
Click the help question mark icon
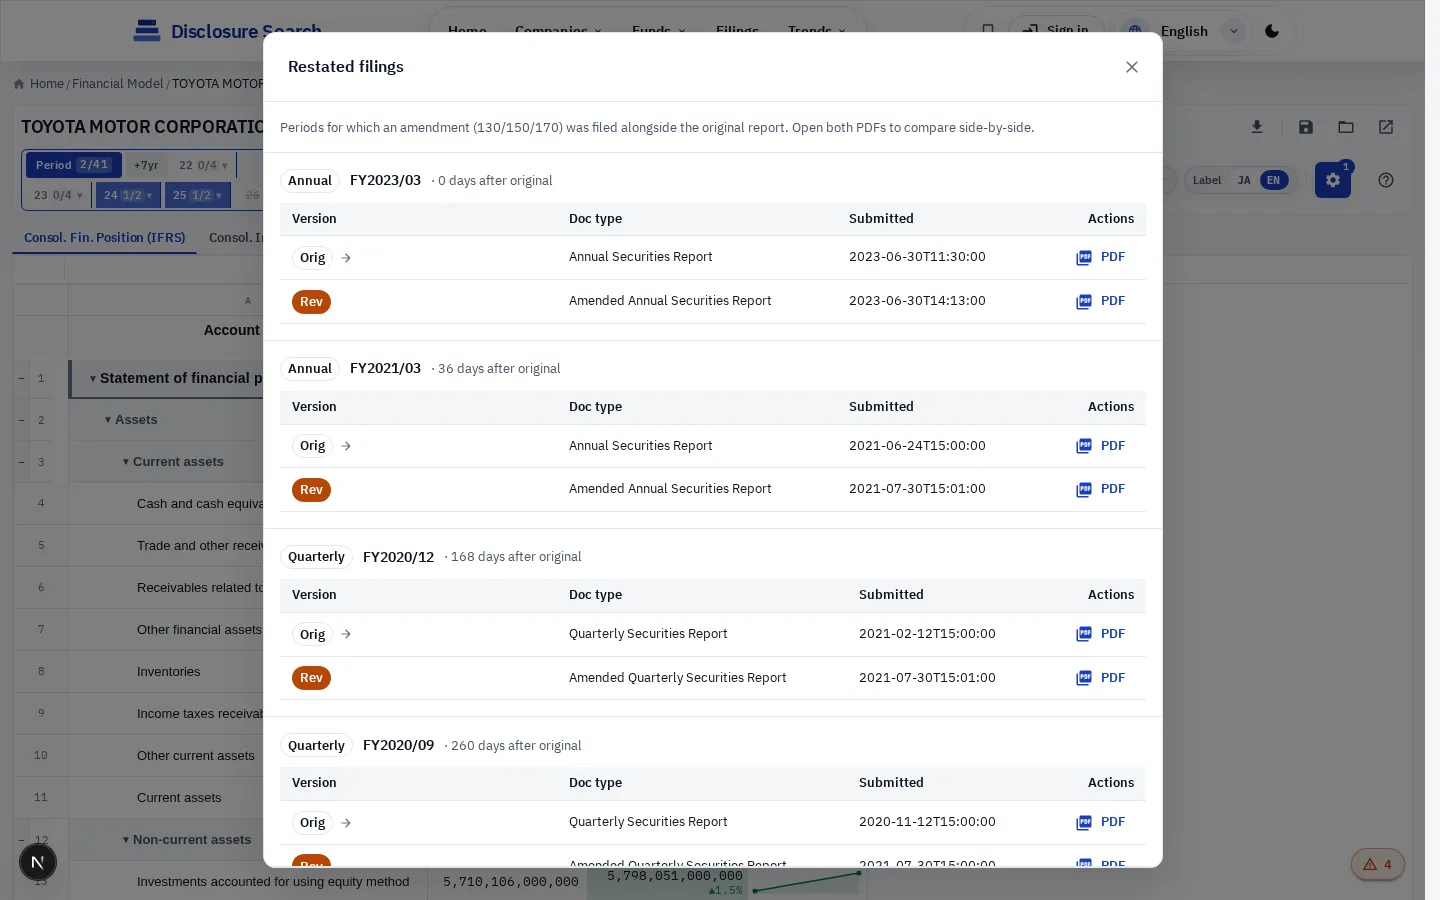(1386, 180)
